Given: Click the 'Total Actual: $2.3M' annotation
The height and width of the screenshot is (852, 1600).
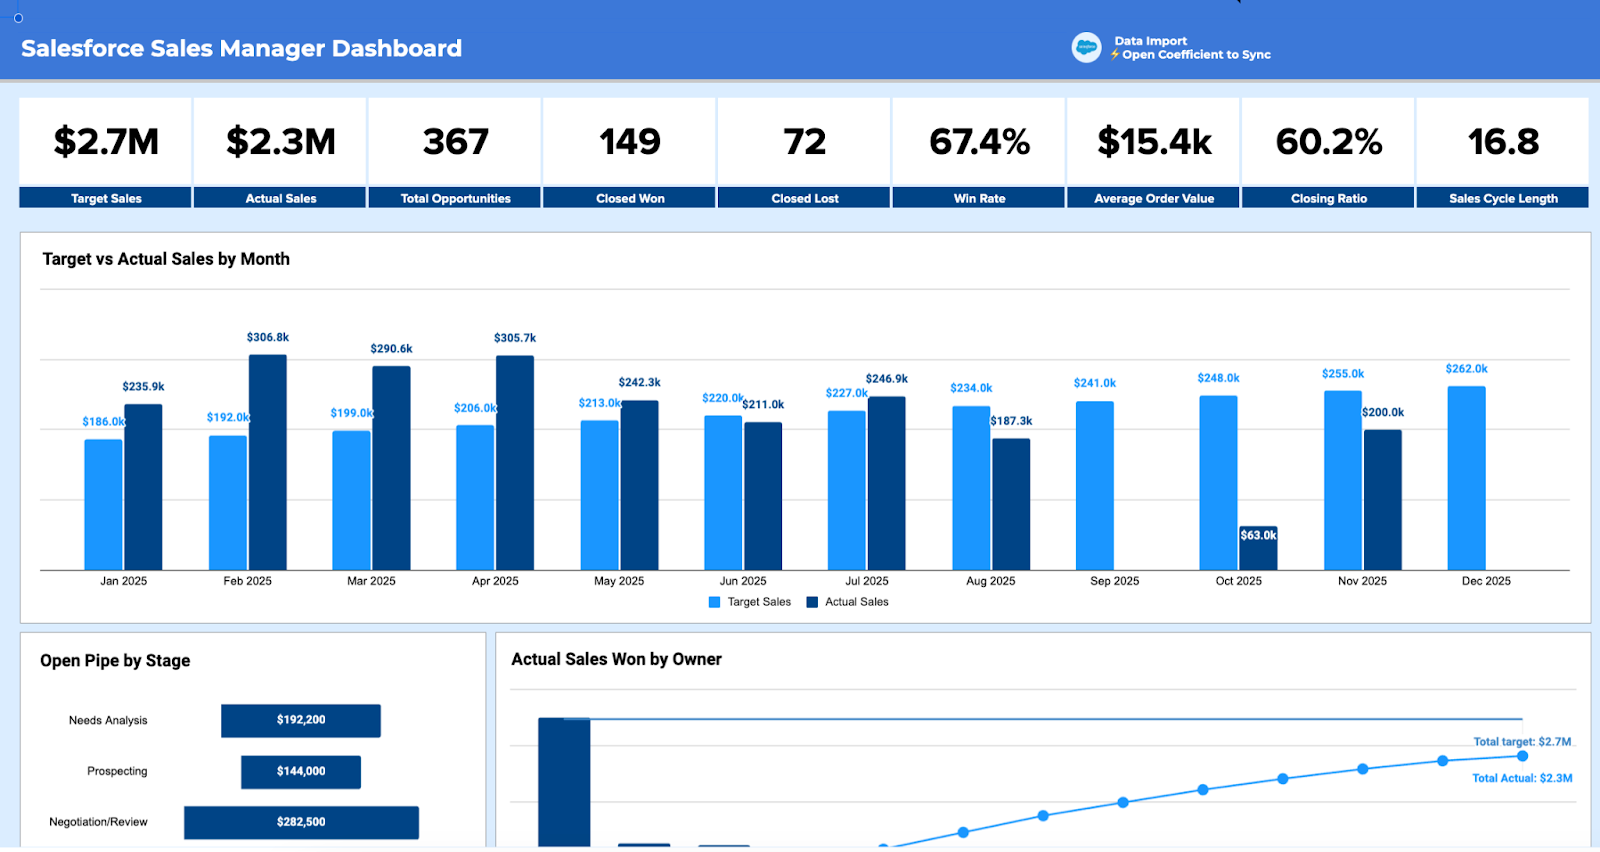Looking at the screenshot, I should 1522,778.
